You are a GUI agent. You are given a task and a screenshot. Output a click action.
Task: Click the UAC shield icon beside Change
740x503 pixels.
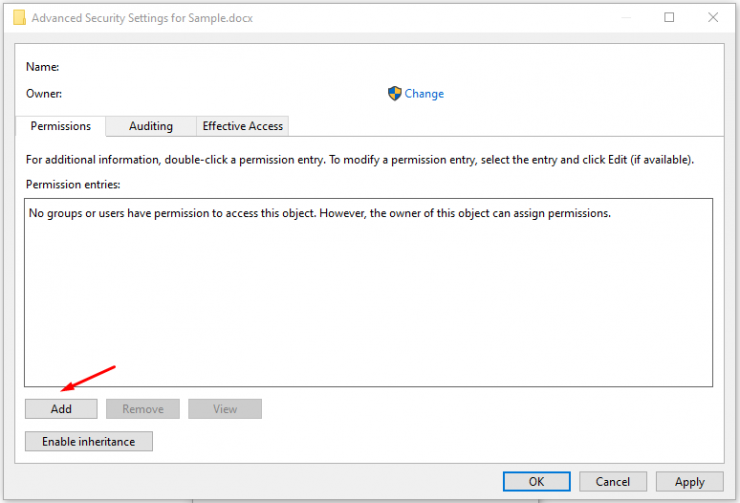tap(395, 93)
